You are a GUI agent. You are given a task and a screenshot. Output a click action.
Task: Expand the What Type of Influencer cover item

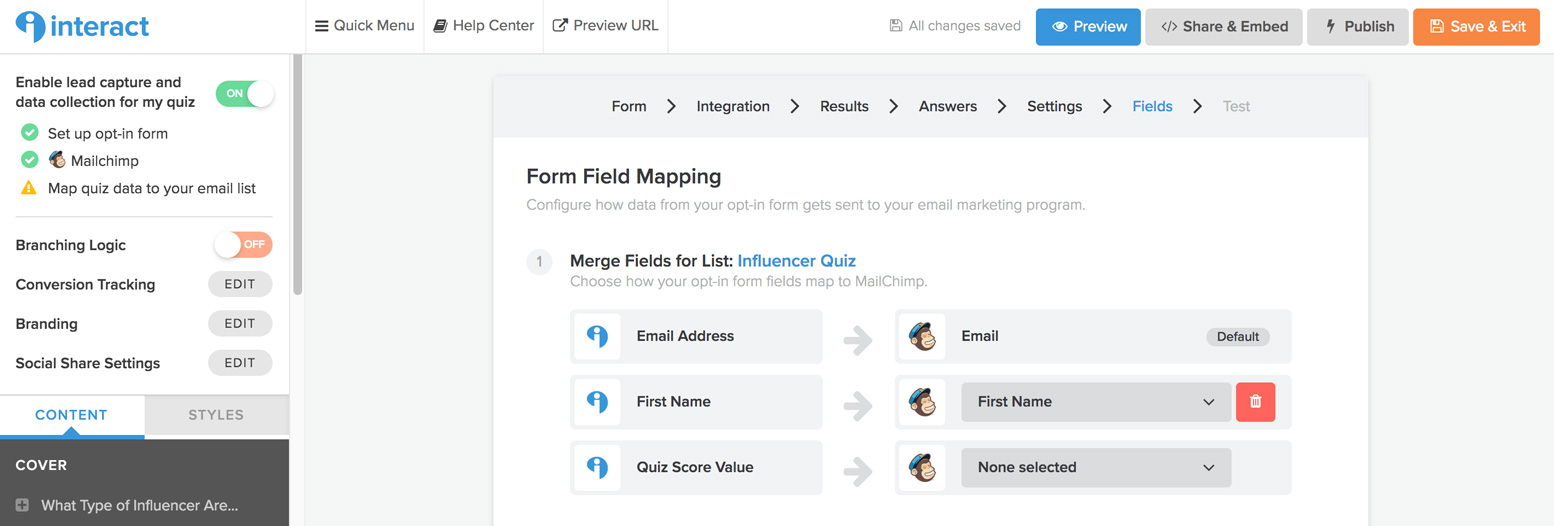pyautogui.click(x=22, y=505)
